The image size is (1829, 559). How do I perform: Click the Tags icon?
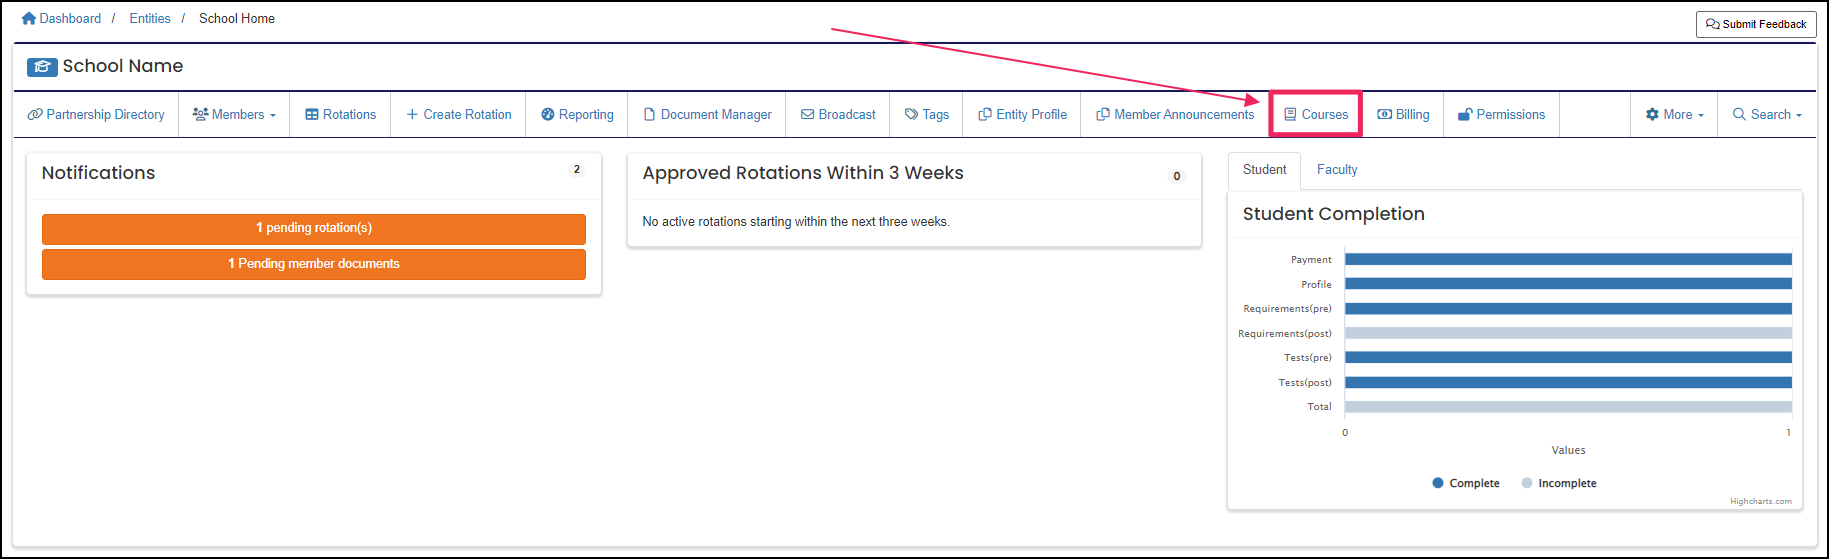coord(911,114)
